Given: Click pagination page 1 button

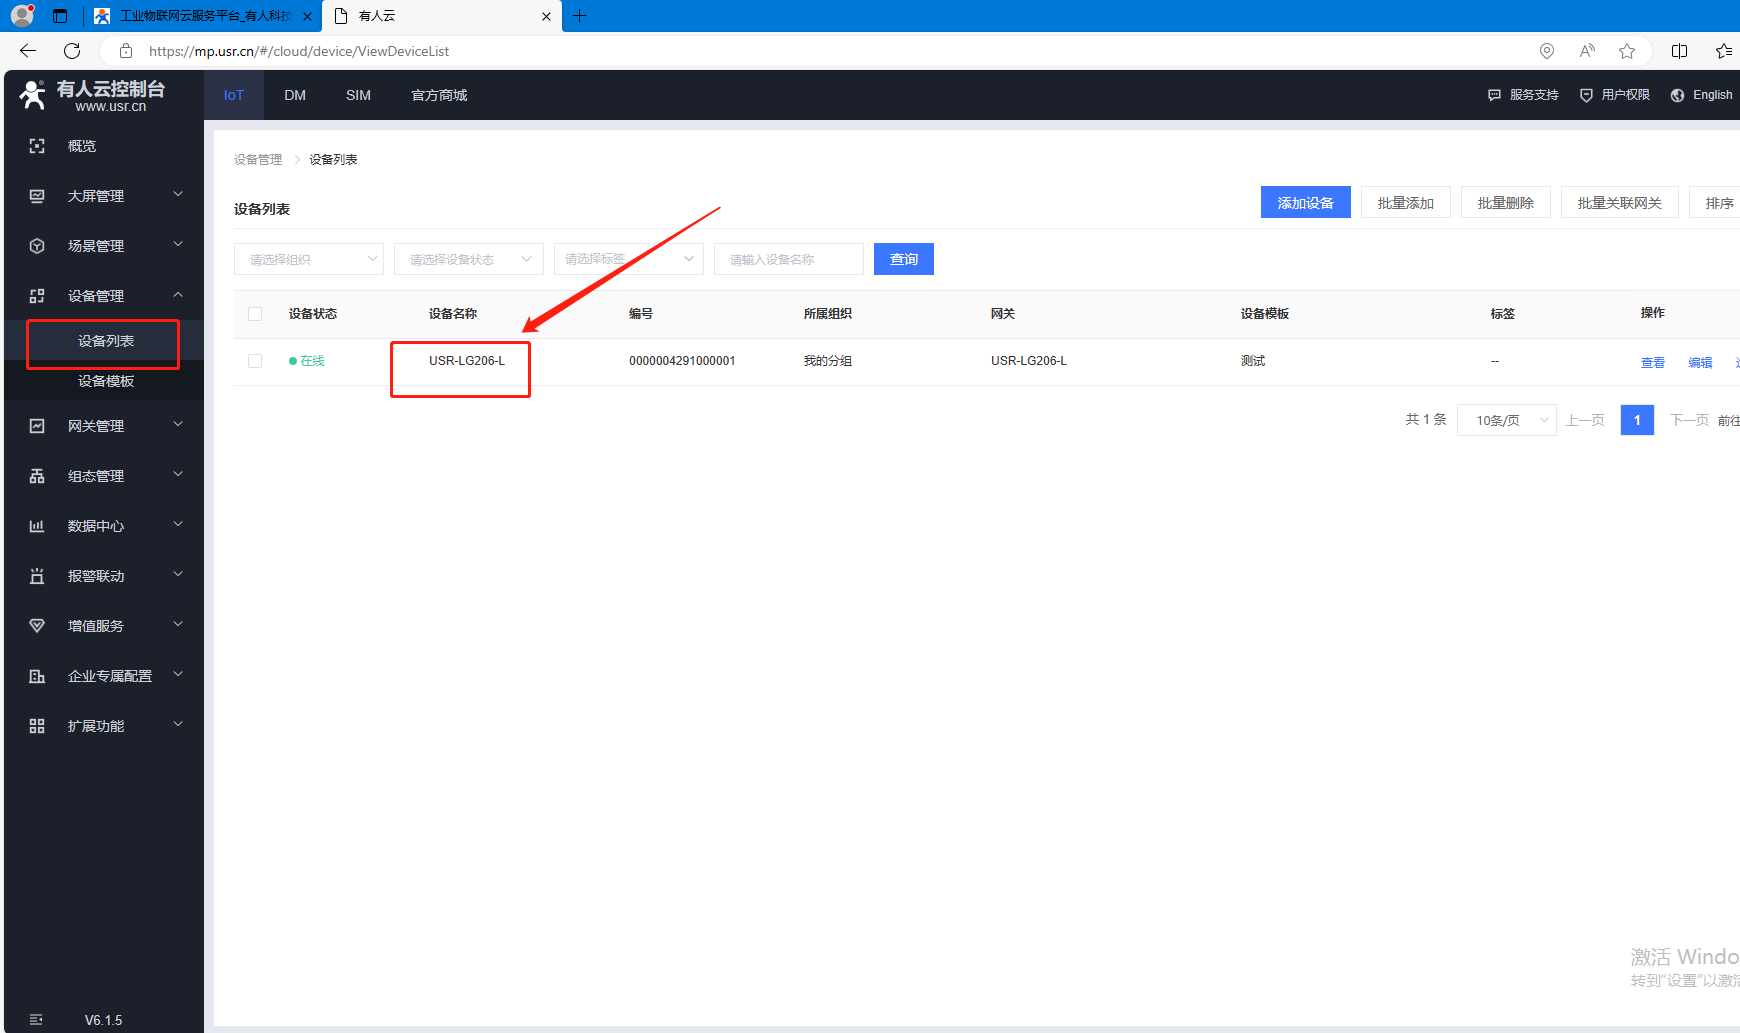Looking at the screenshot, I should [x=1637, y=420].
